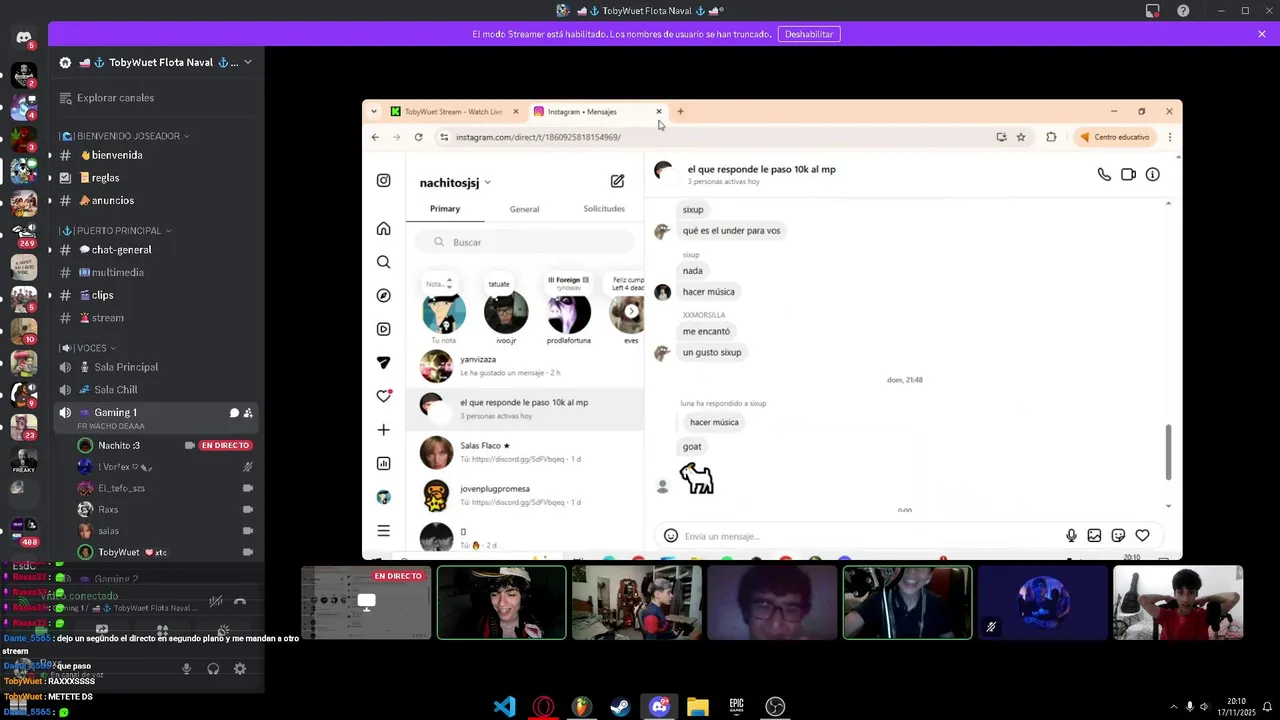
Task: Join the Sala Chill voice channel
Action: point(156,390)
